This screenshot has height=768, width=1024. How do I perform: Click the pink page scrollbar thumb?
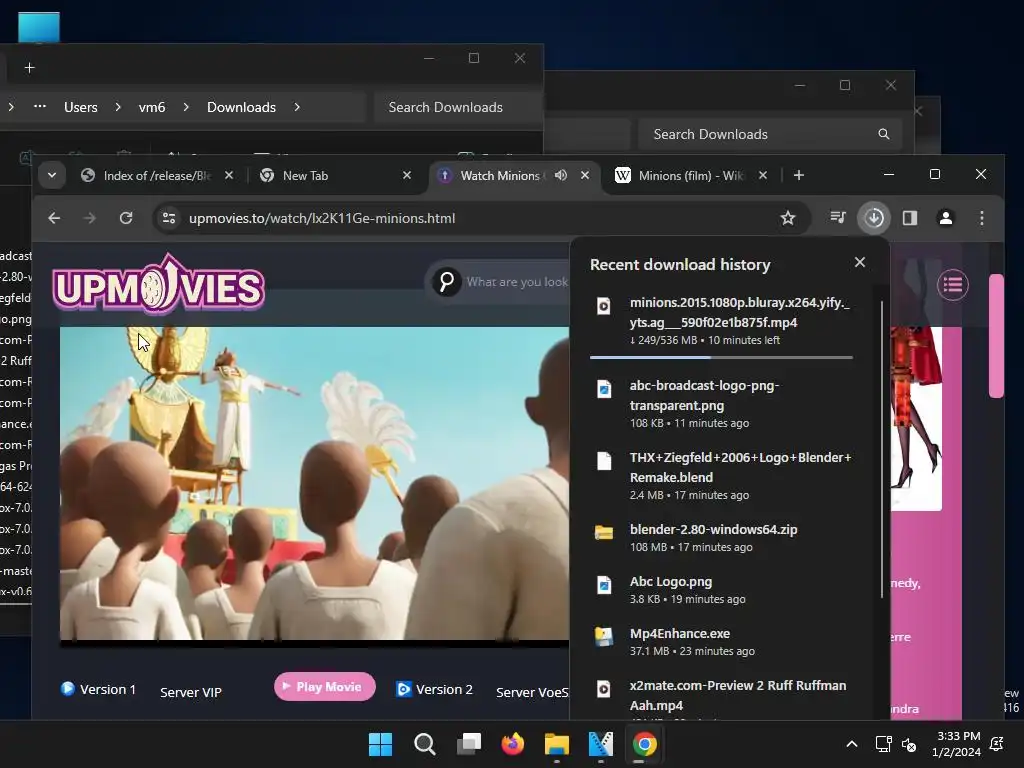point(996,335)
